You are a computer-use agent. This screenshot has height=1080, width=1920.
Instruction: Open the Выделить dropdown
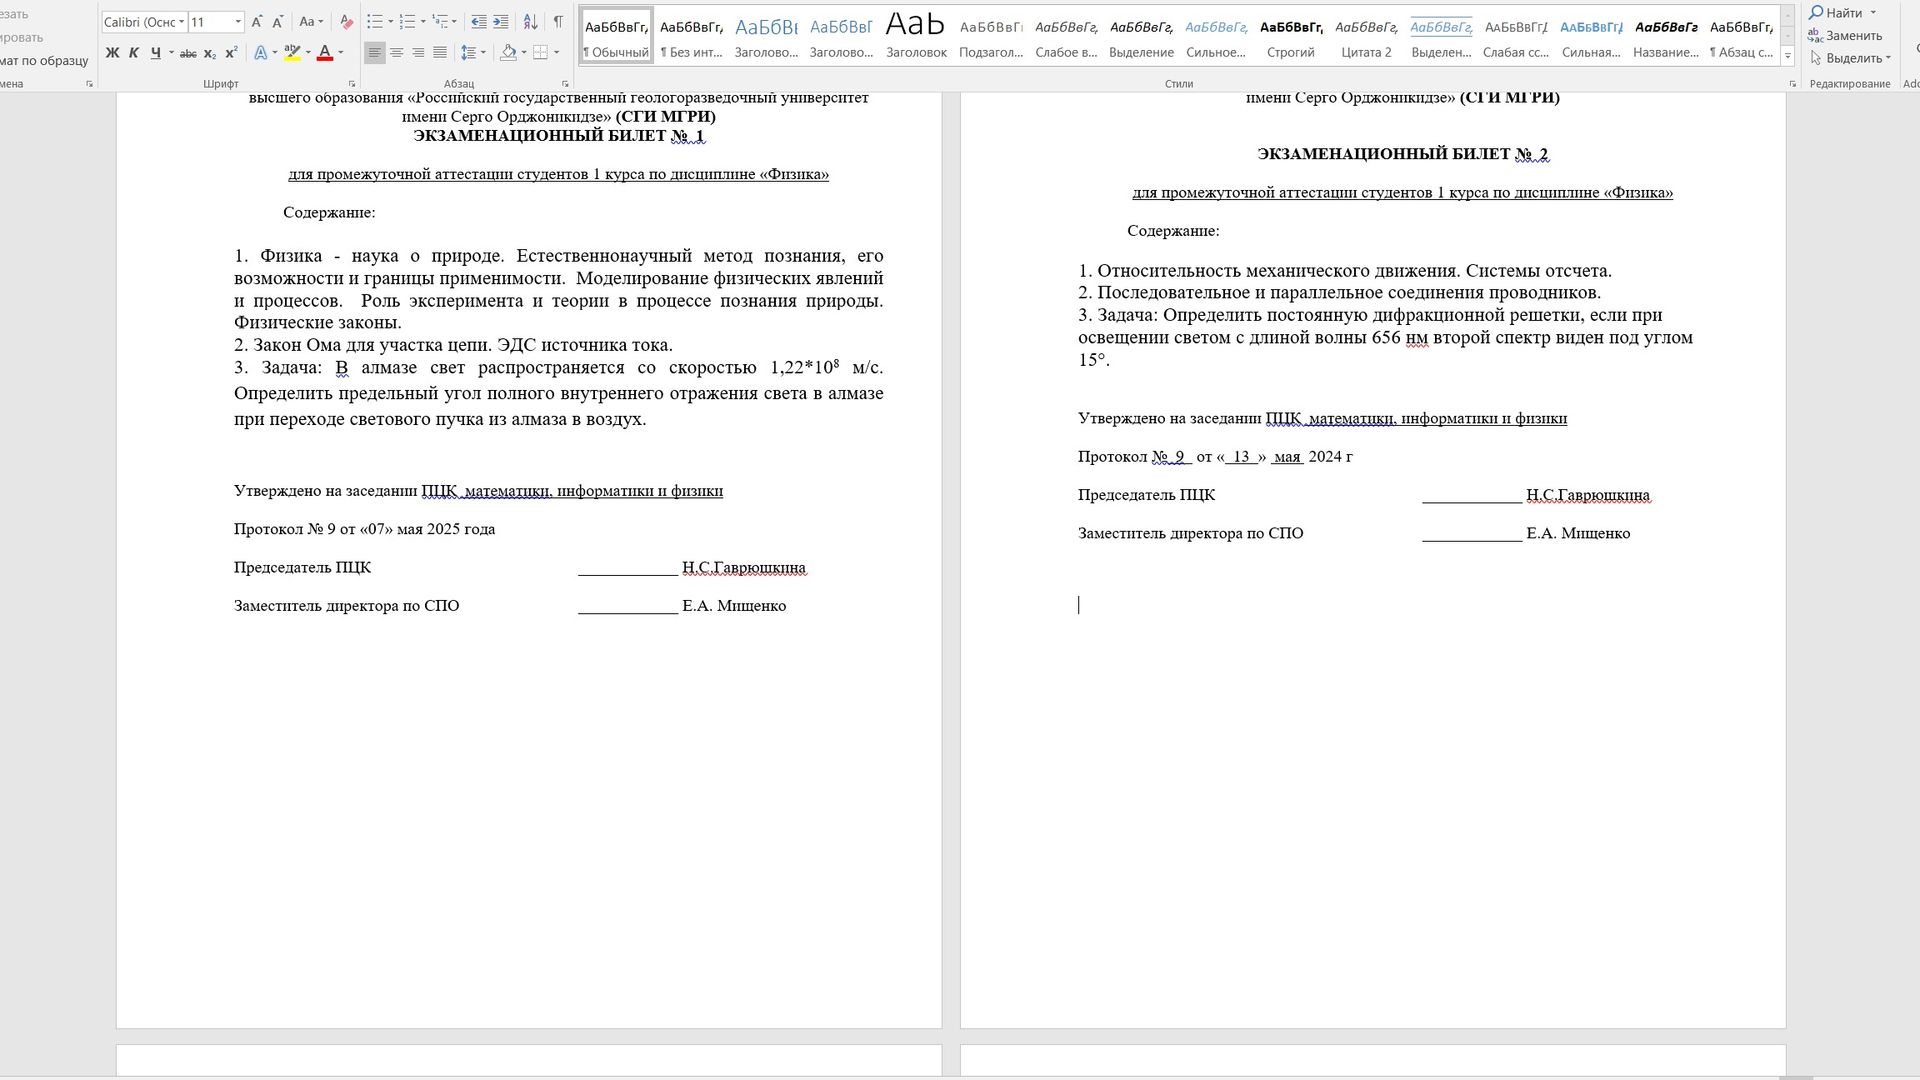(x=1851, y=58)
